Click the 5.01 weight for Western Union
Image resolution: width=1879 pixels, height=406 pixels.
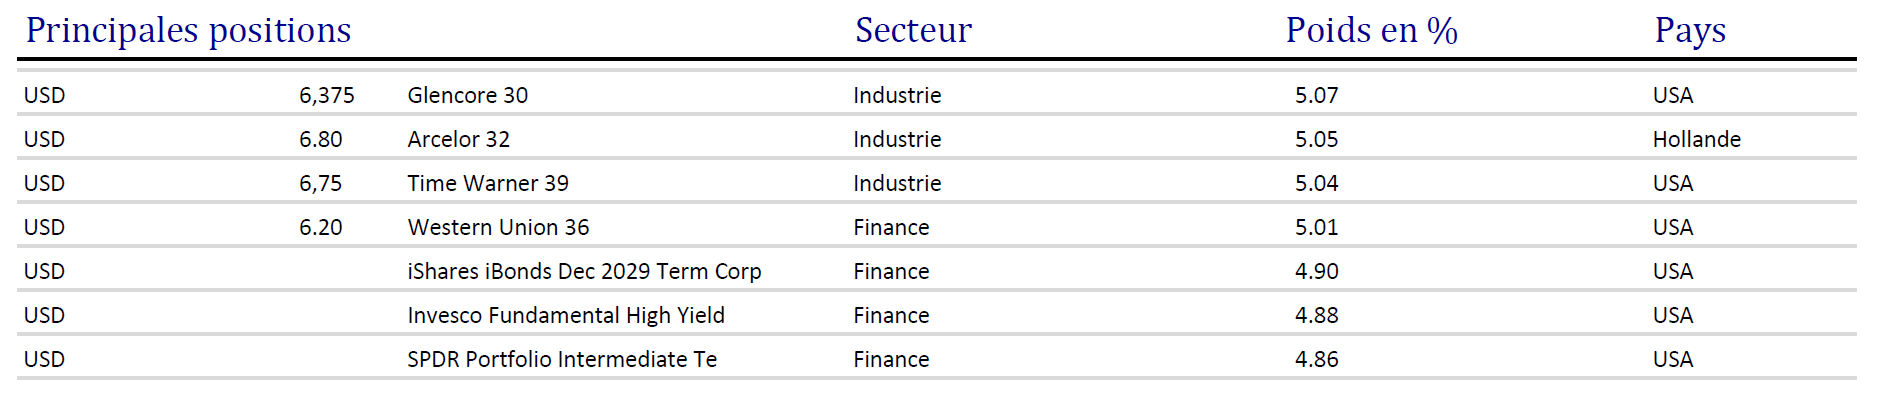(x=1316, y=227)
